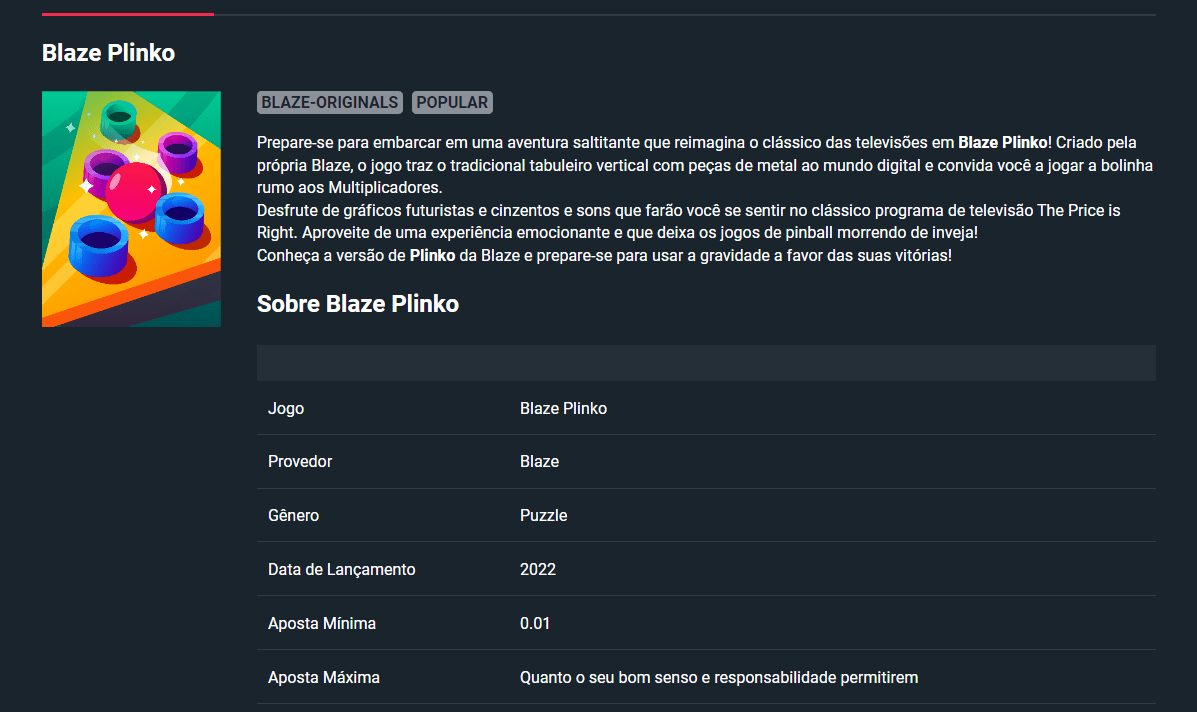
Task: Click the 0.01 minimum bet value
Action: [535, 623]
